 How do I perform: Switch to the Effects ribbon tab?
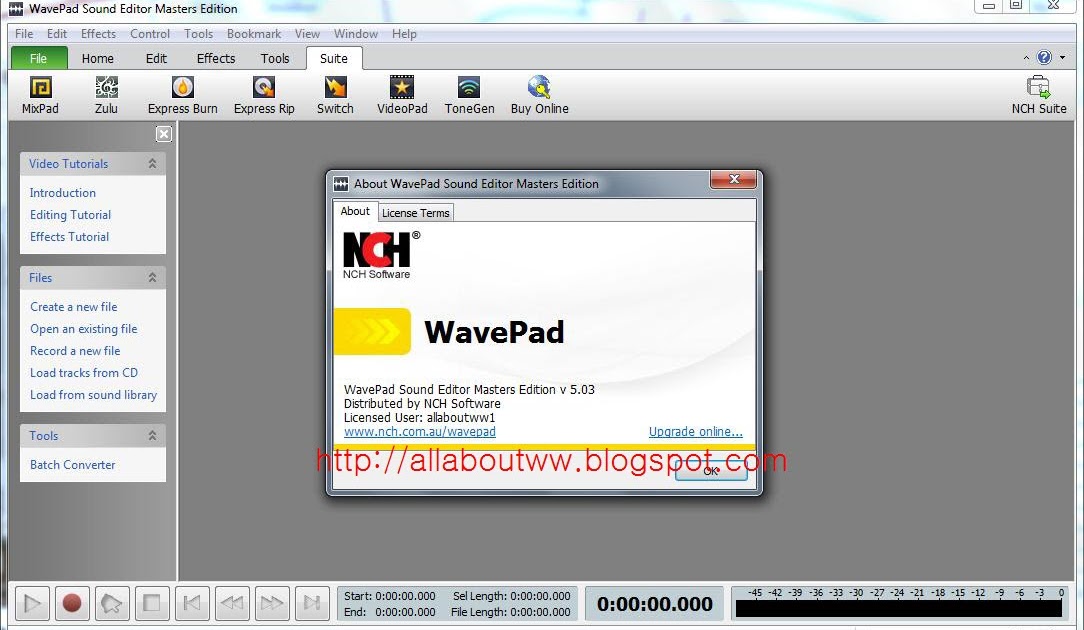[216, 58]
